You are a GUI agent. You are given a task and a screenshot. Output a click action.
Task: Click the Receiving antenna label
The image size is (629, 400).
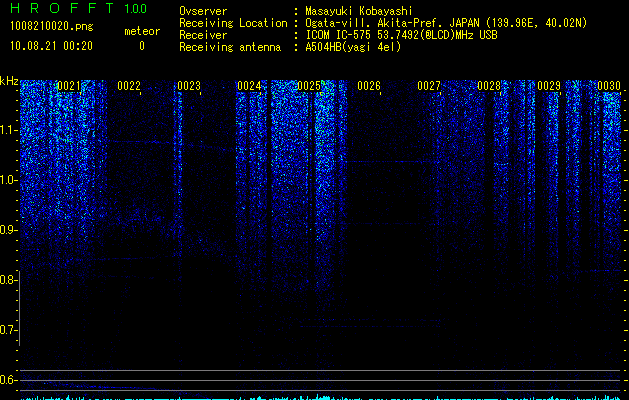coord(230,47)
